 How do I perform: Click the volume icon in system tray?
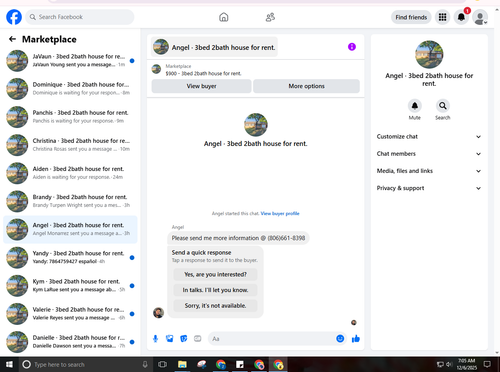point(449,364)
